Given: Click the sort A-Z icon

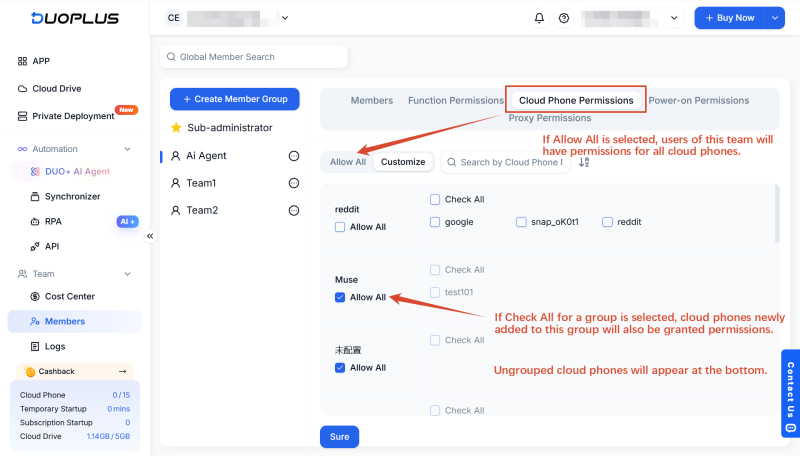Looking at the screenshot, I should [584, 162].
